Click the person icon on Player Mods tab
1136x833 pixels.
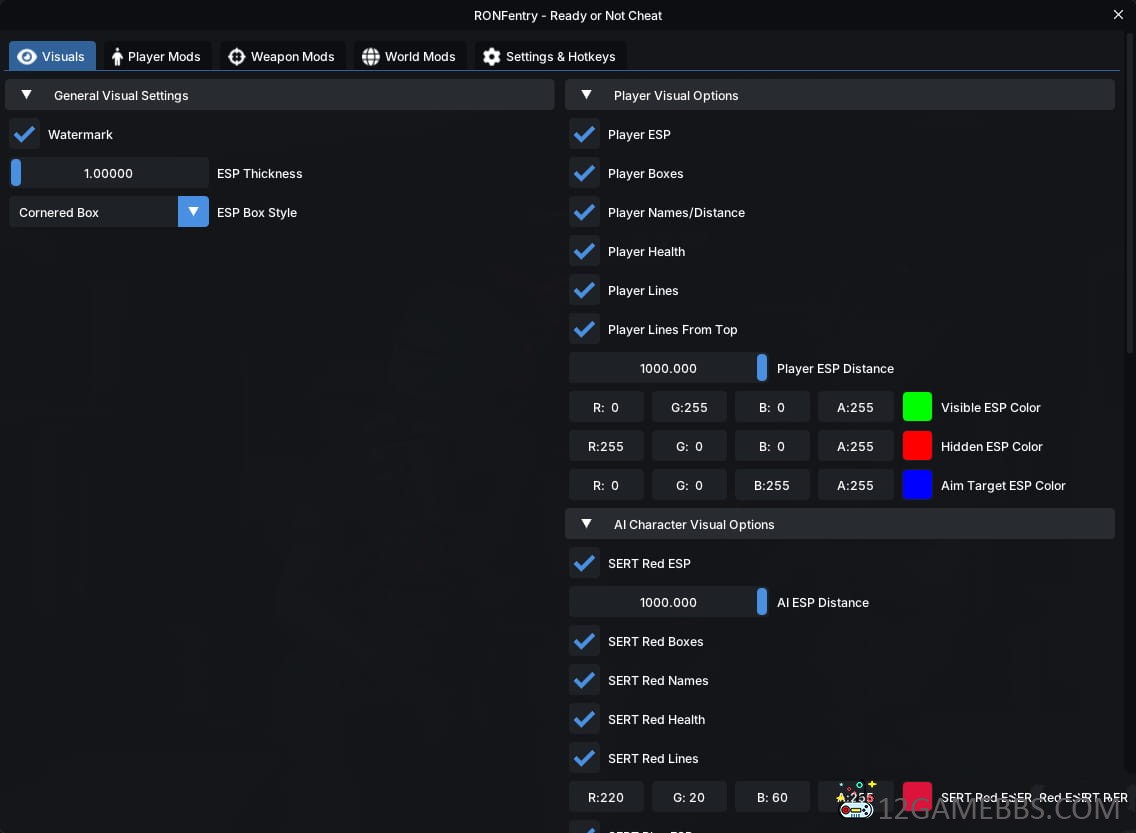117,57
